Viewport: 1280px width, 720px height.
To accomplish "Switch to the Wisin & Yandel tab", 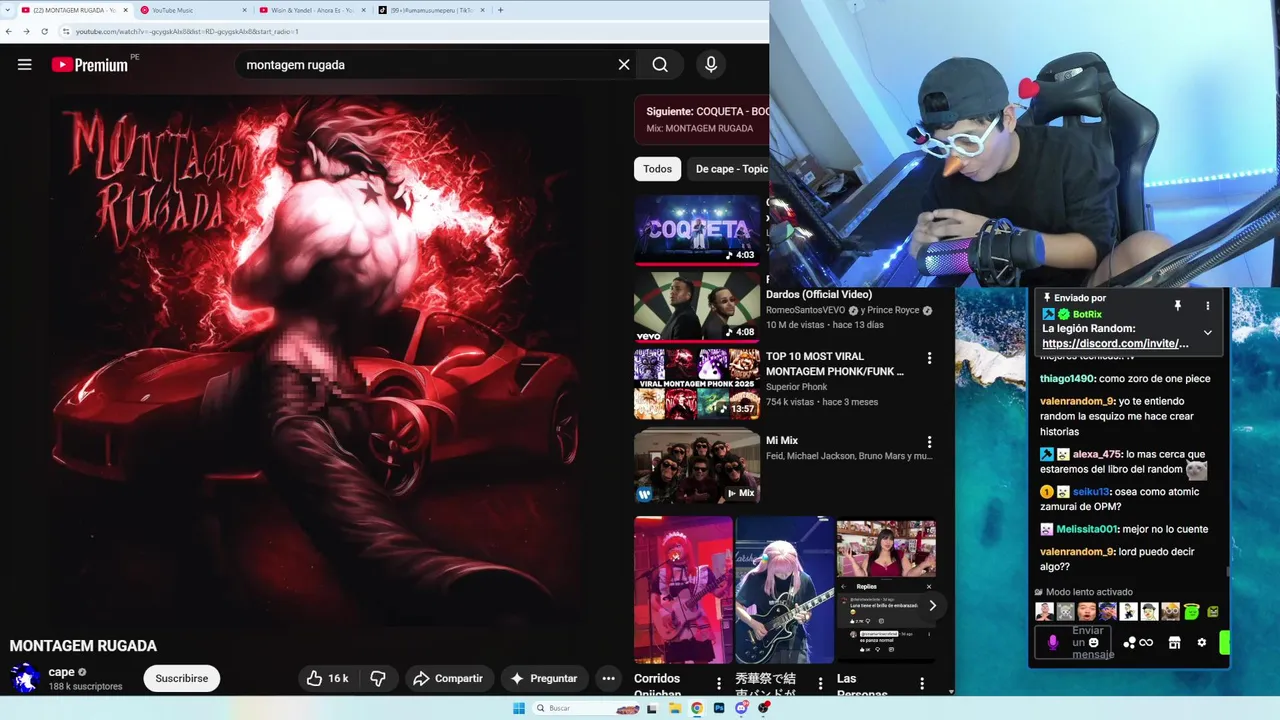I will [310, 10].
